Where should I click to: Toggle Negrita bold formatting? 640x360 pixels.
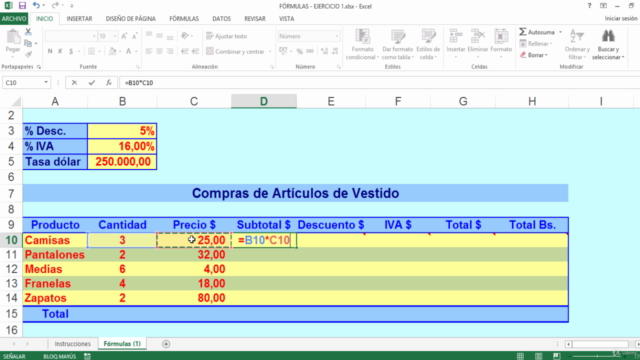tap(50, 51)
